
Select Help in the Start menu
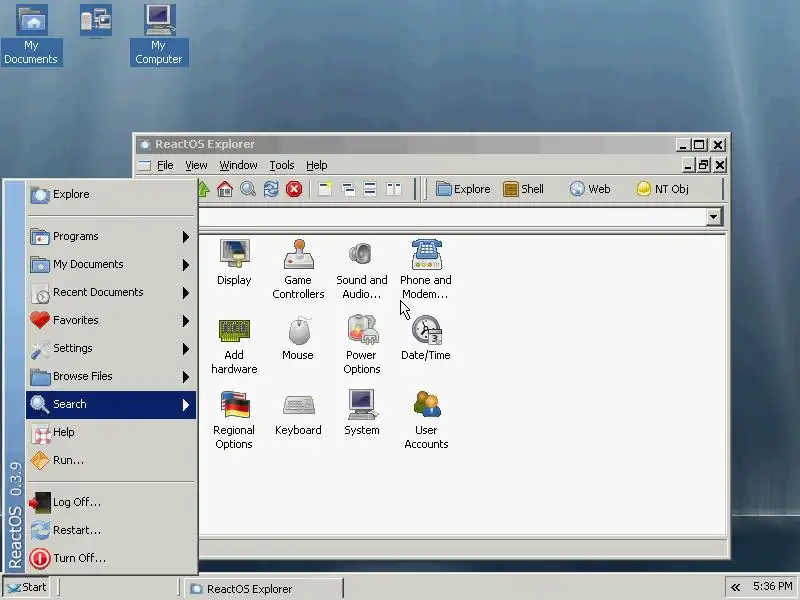click(111, 432)
